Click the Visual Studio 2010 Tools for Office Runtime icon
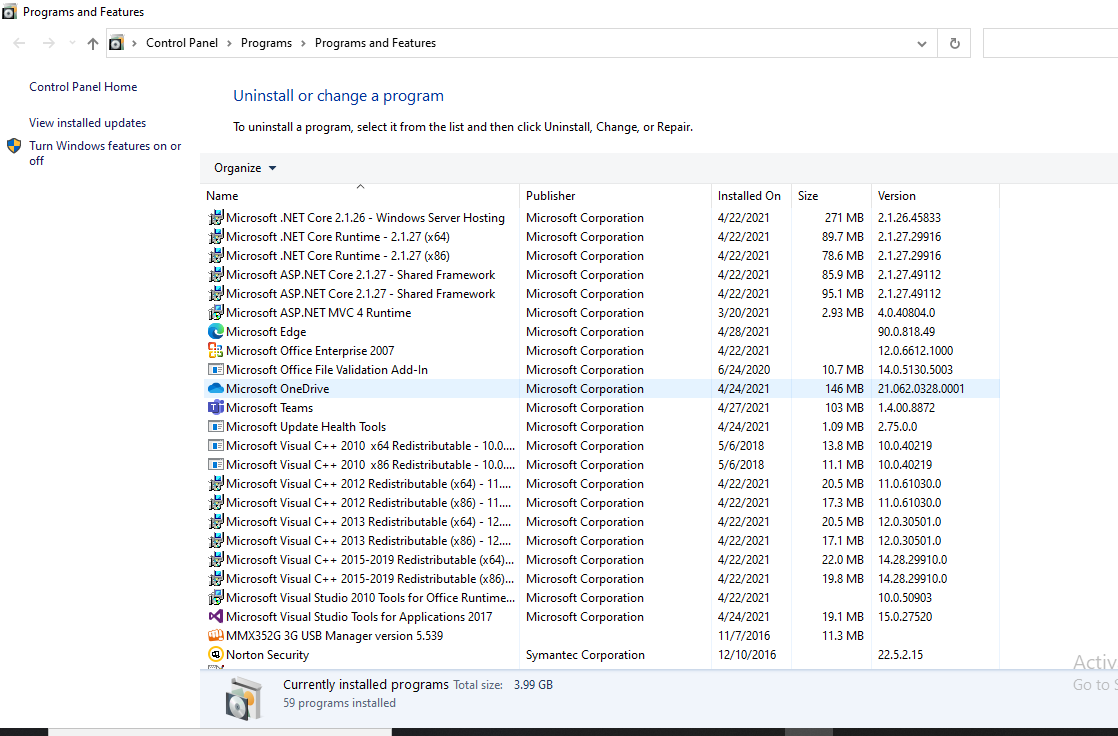This screenshot has width=1118, height=736. point(215,598)
